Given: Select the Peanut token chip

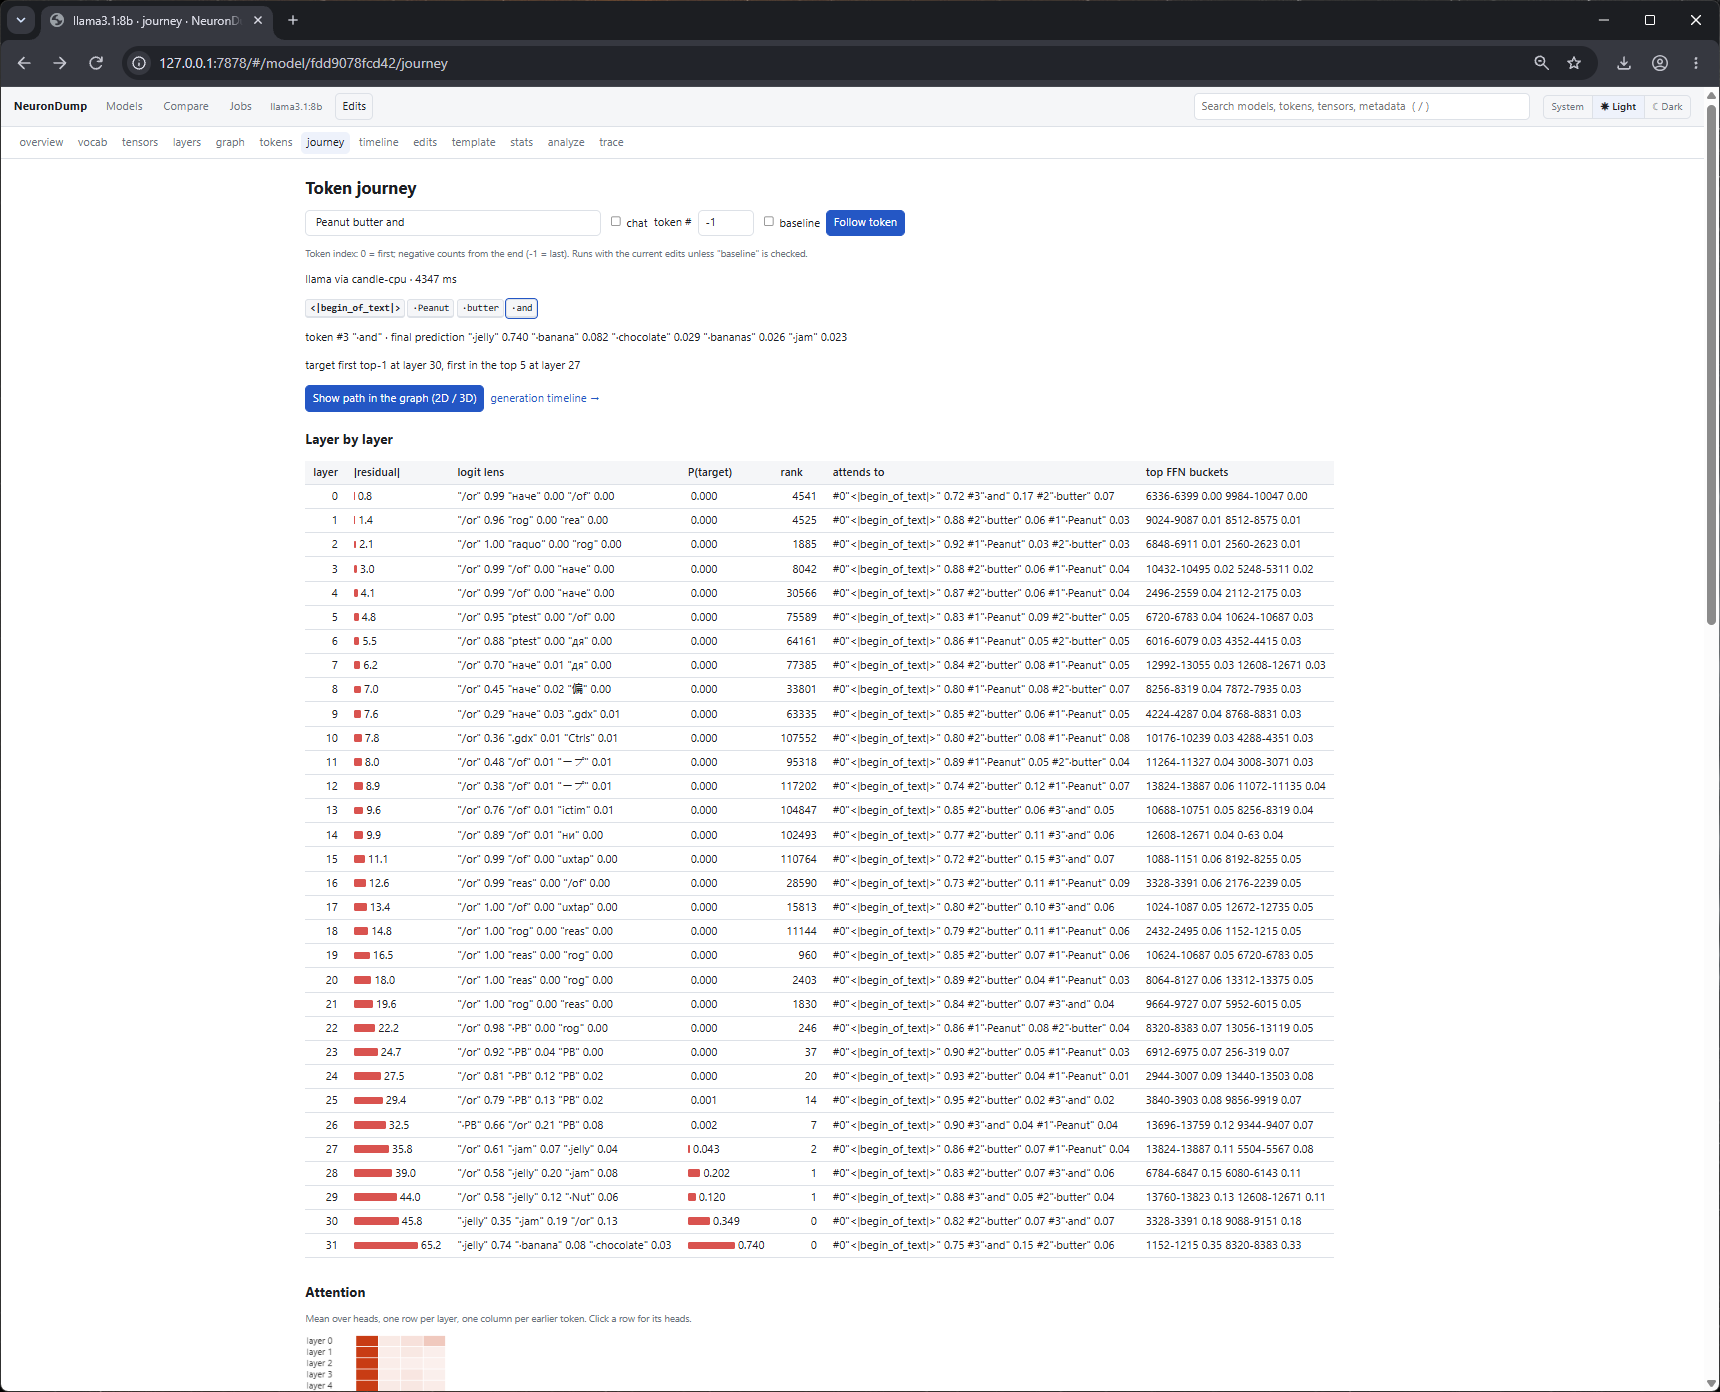Looking at the screenshot, I should [x=431, y=308].
